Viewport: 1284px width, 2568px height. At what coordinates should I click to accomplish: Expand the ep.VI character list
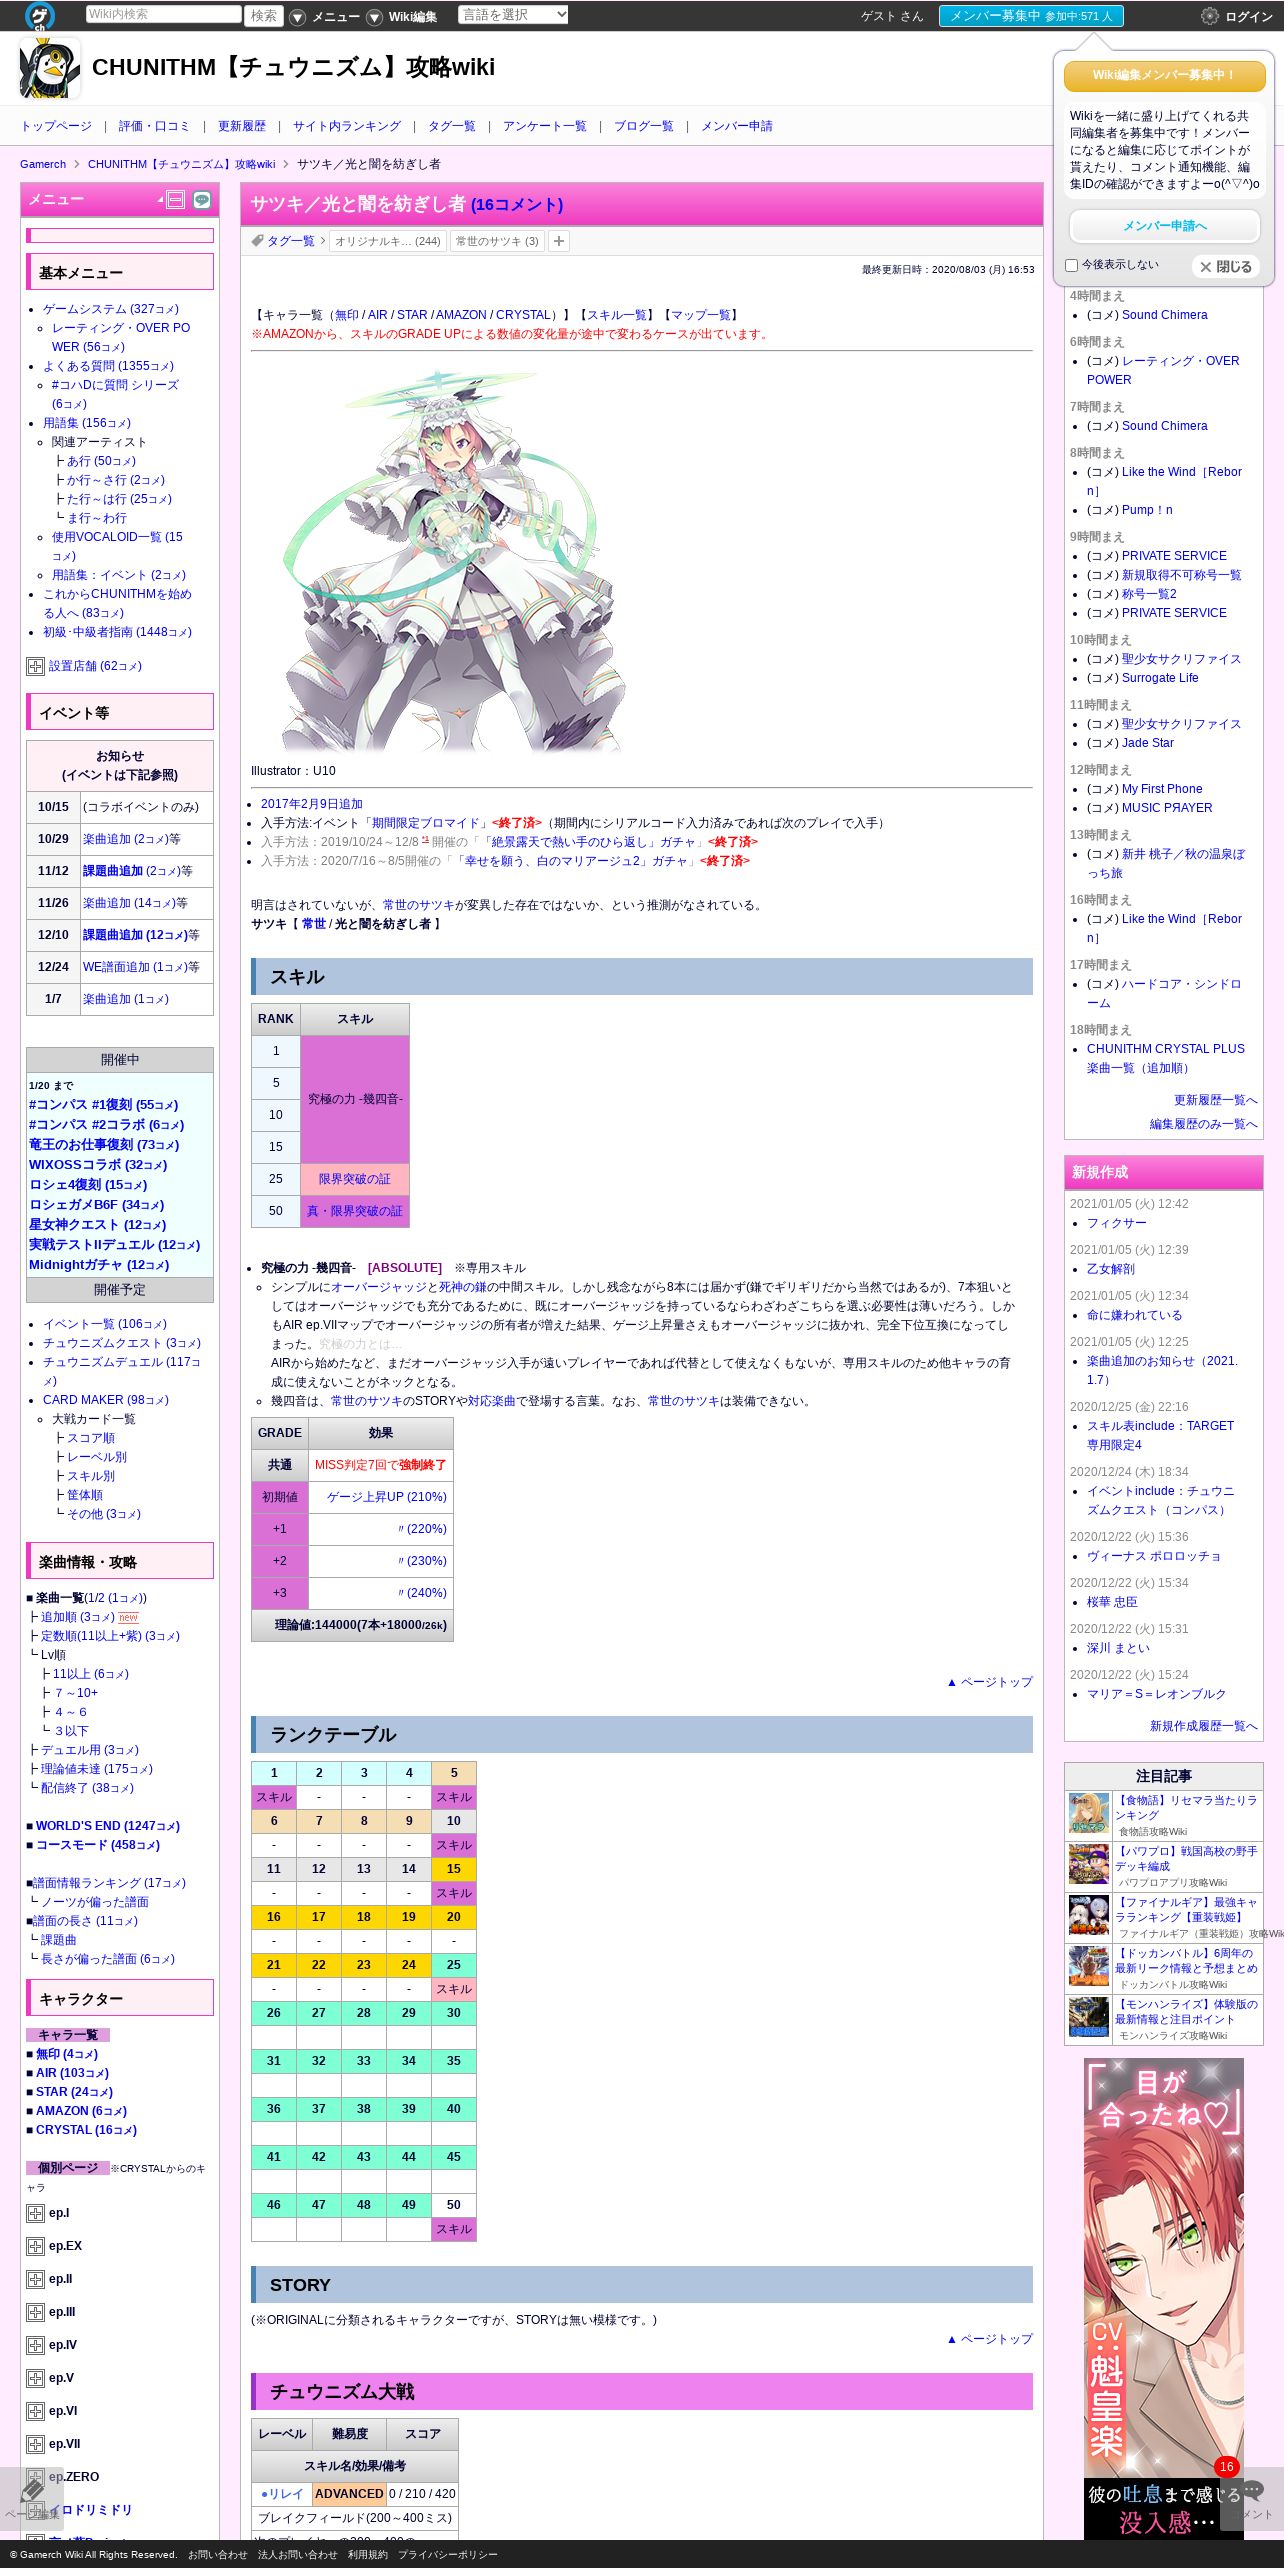35,2411
